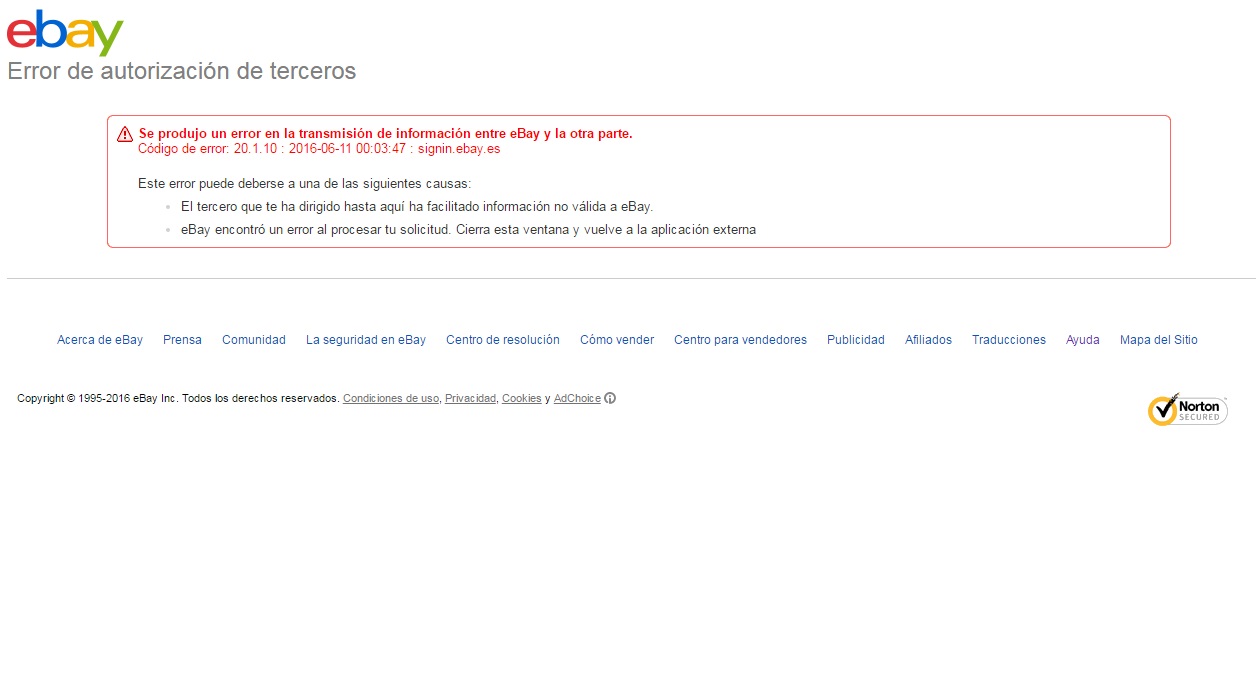Select the bullet starting 'eBay encontró un error'
Screen dimensions: 1256x695
(468, 229)
